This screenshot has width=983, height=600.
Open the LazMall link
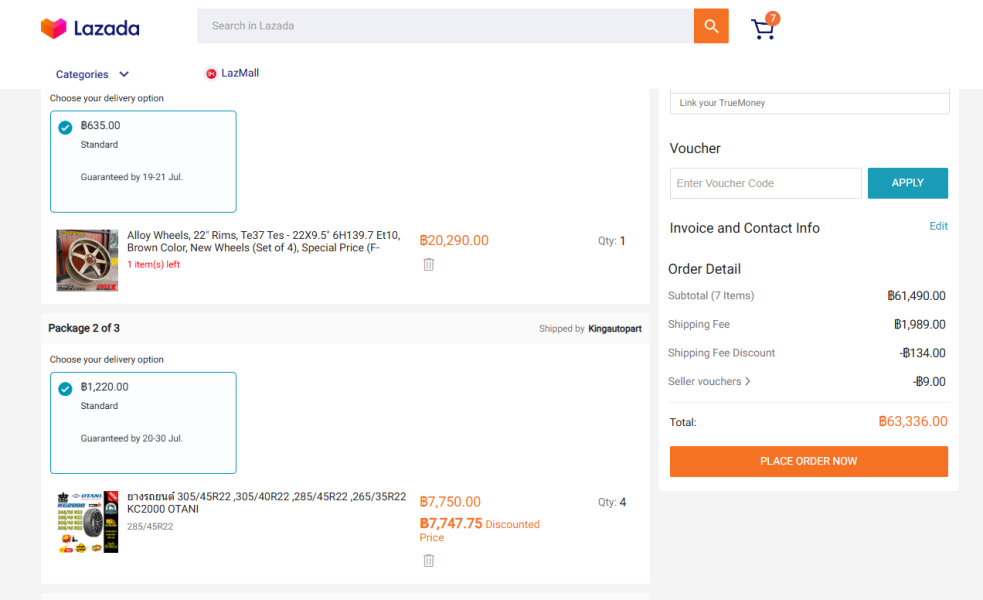tap(240, 73)
